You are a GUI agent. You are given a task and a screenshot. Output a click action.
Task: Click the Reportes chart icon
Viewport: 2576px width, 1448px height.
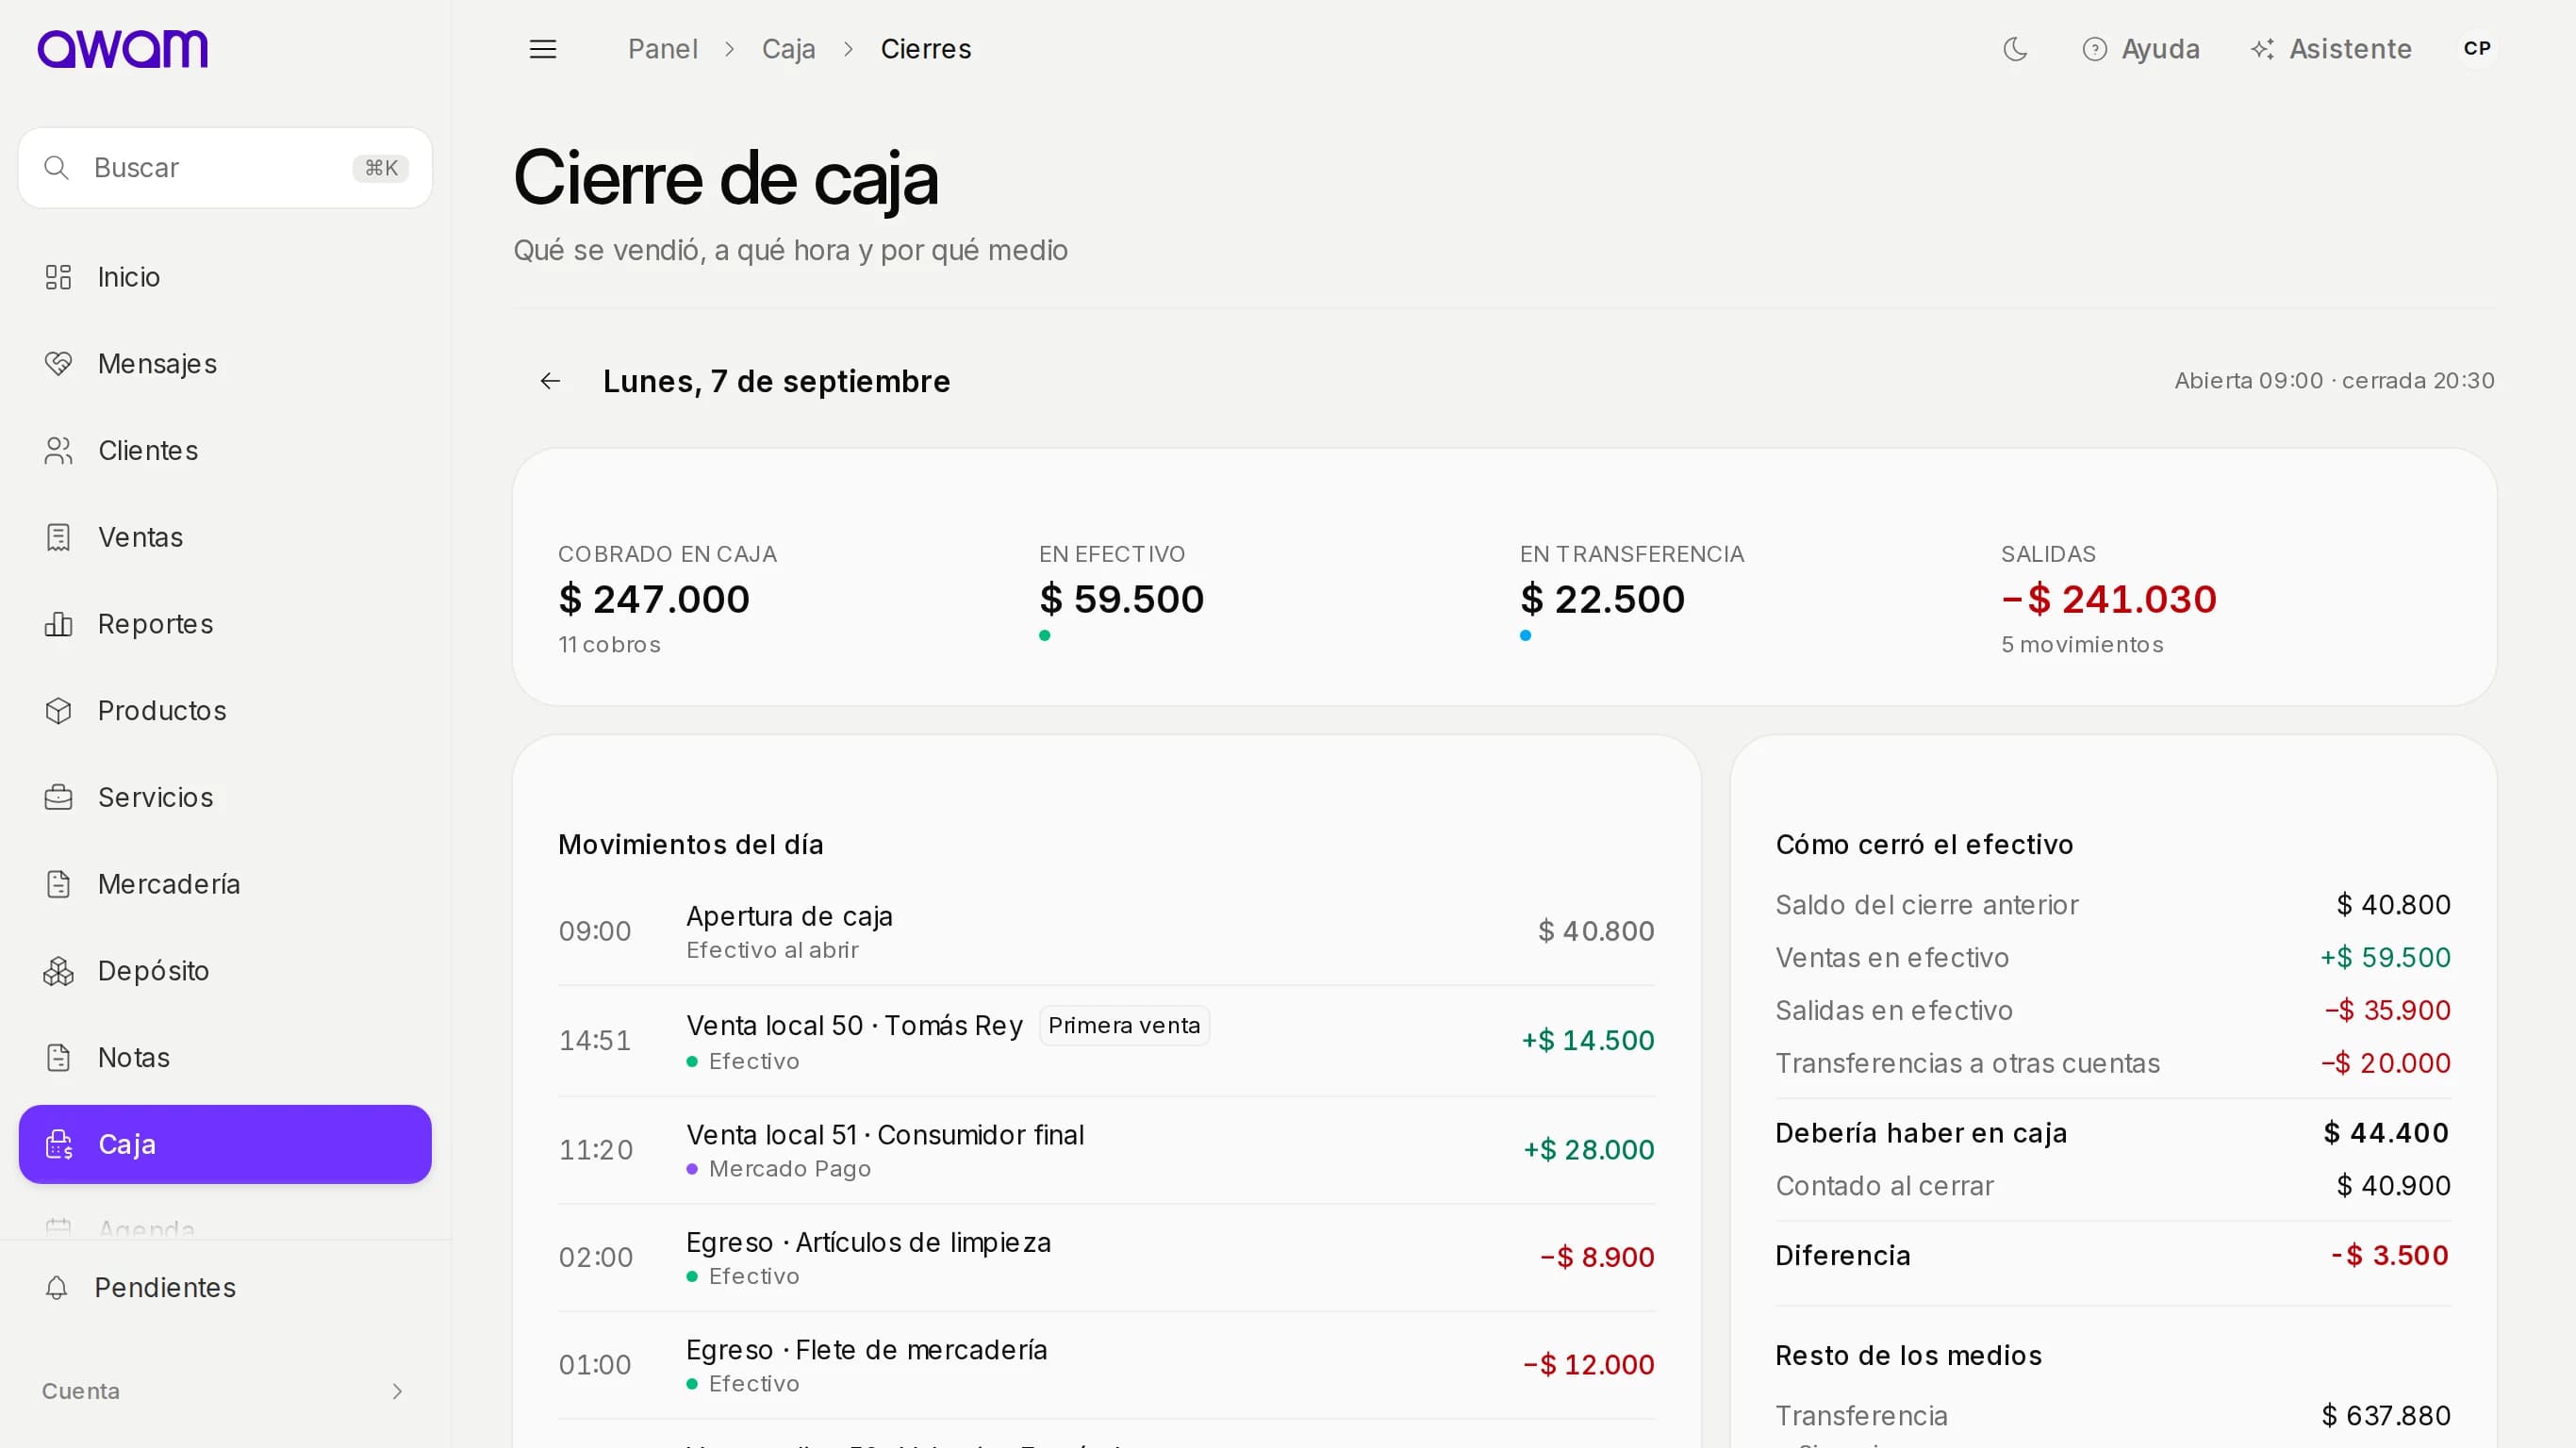click(x=59, y=624)
